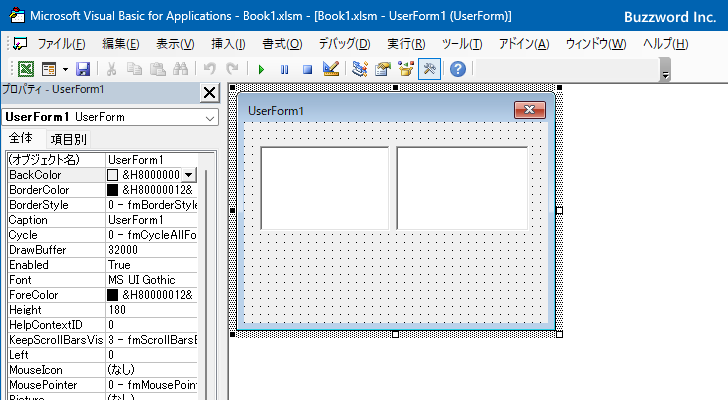Select the BorderStyle property value
728x400 pixels.
tap(152, 205)
